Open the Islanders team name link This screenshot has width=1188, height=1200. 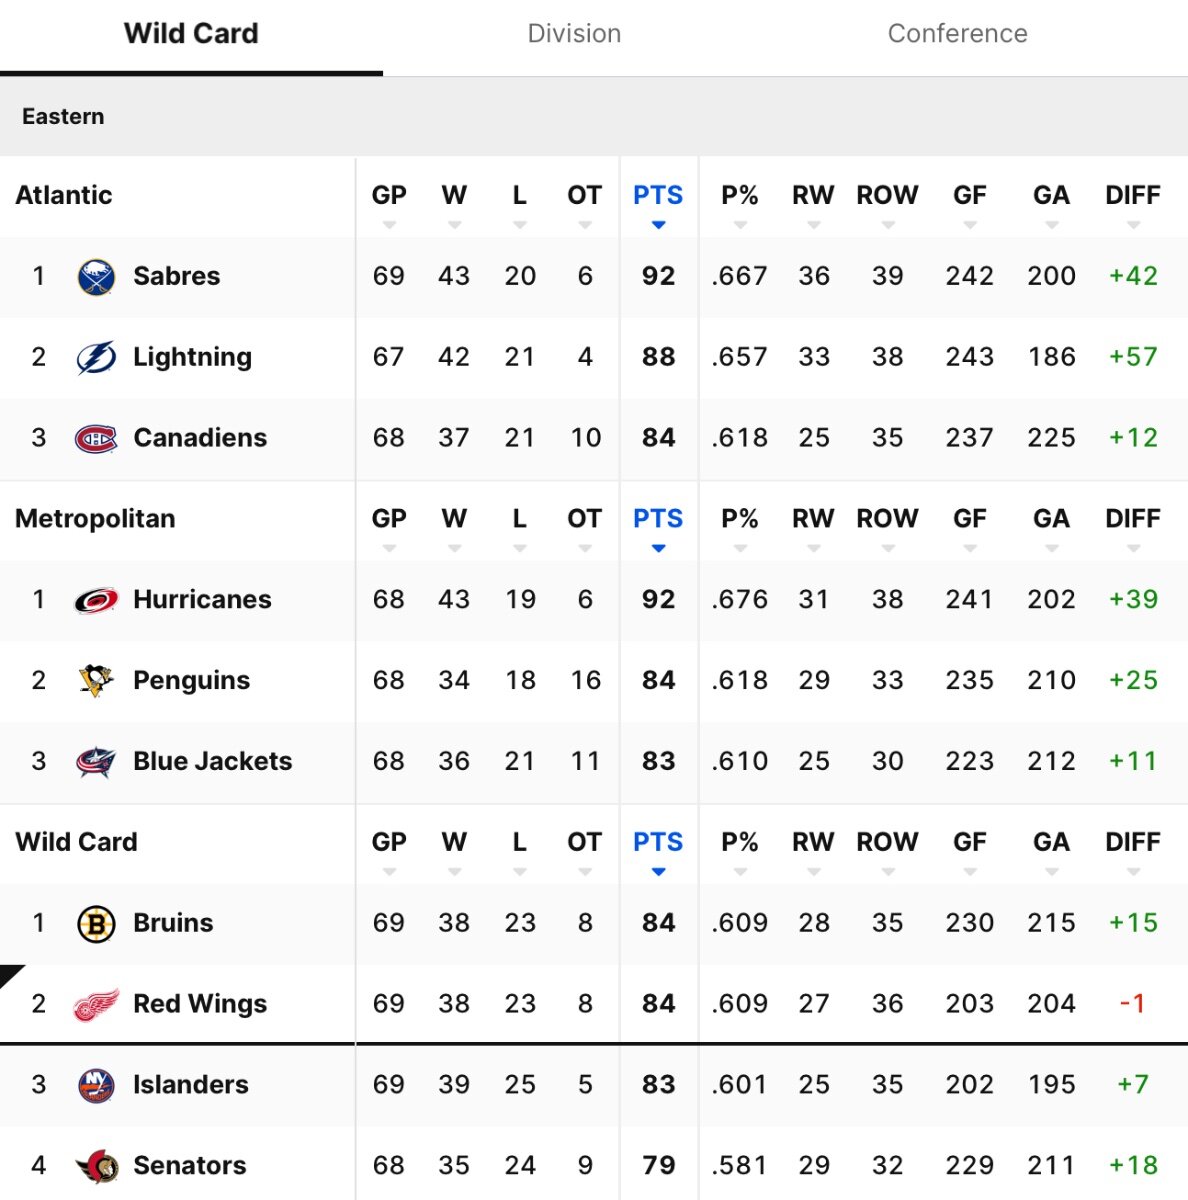point(190,1085)
